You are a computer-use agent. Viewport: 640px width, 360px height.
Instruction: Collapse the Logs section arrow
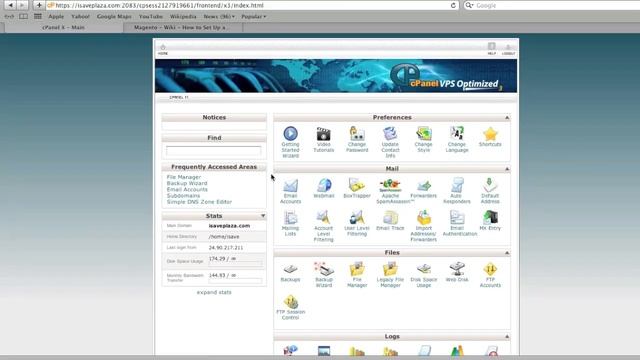pyautogui.click(x=507, y=336)
